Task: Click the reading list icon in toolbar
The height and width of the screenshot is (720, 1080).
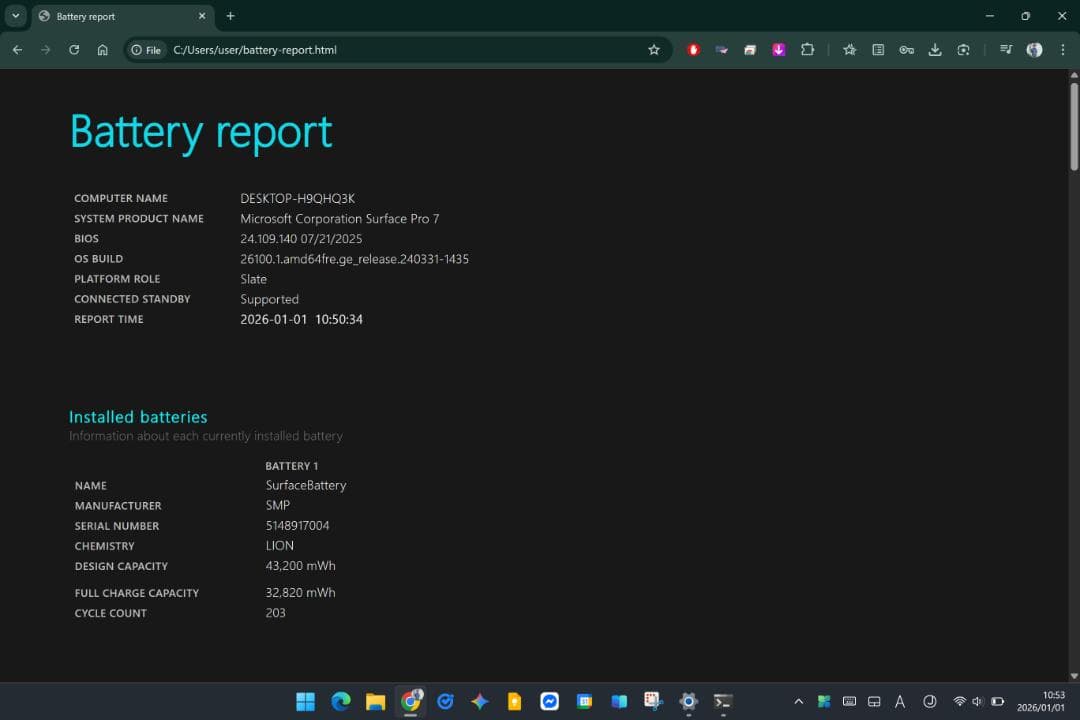Action: coord(878,49)
